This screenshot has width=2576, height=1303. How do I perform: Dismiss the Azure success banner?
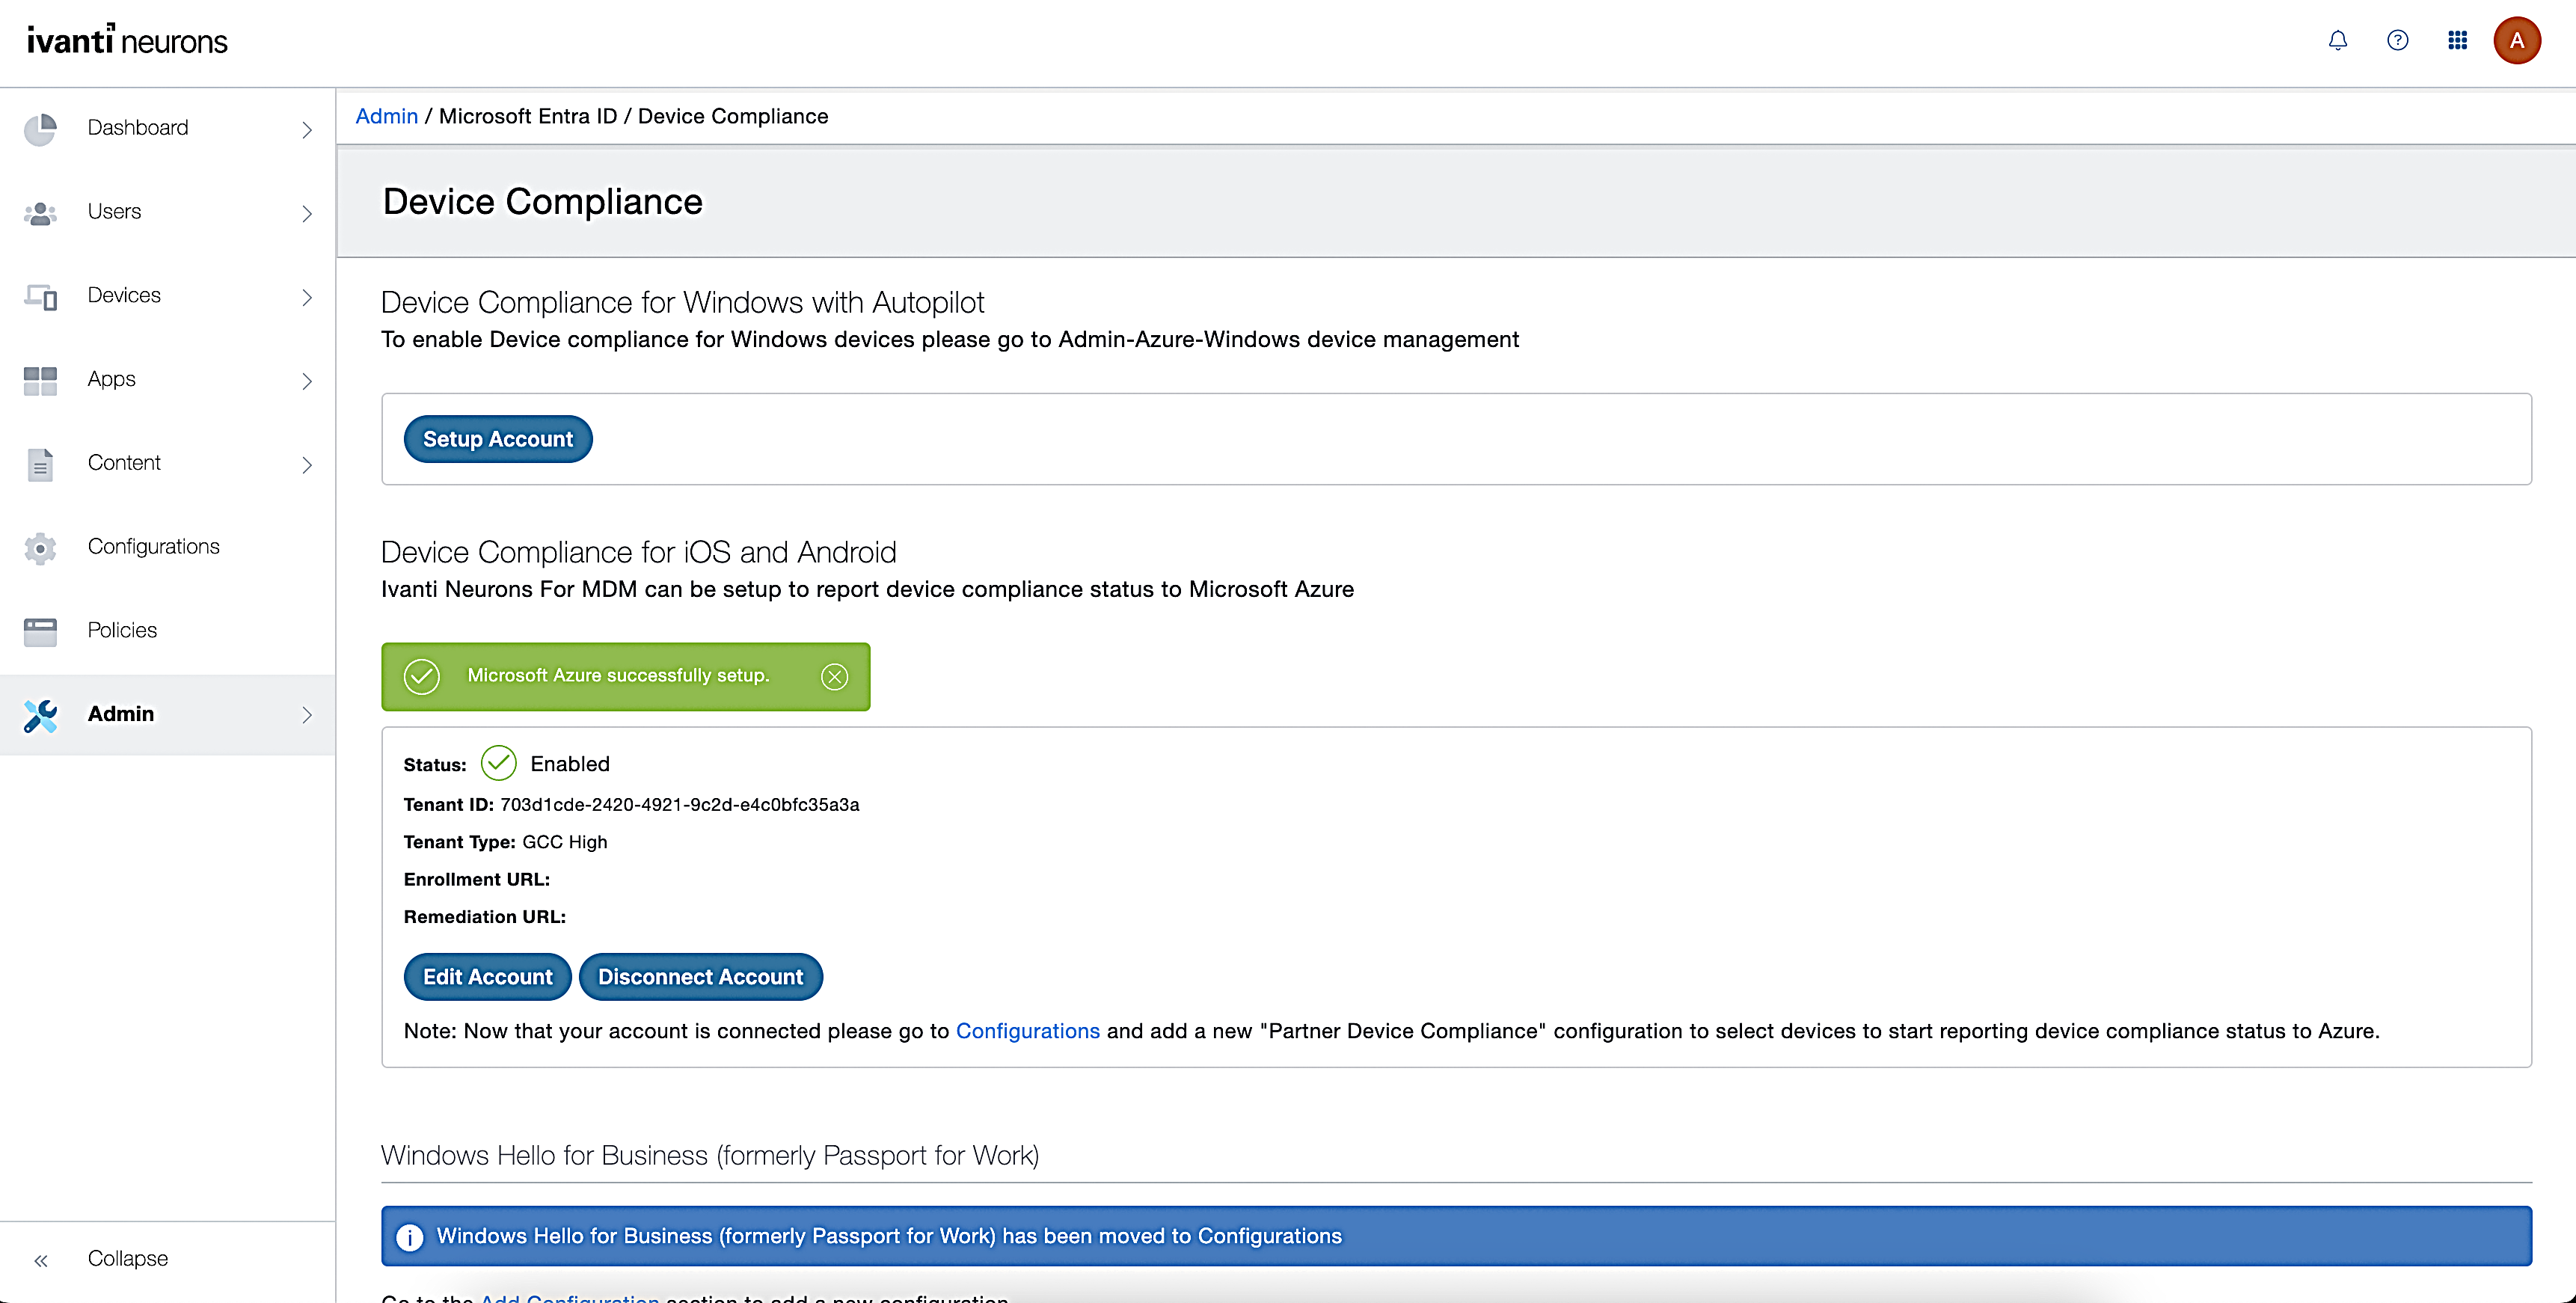pos(834,677)
